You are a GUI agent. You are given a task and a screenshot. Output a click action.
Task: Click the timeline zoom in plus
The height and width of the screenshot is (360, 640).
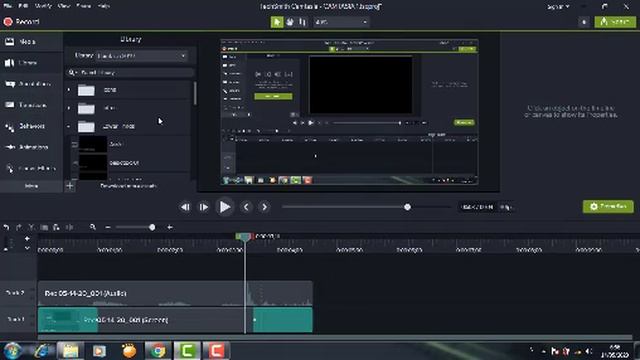coord(170,227)
